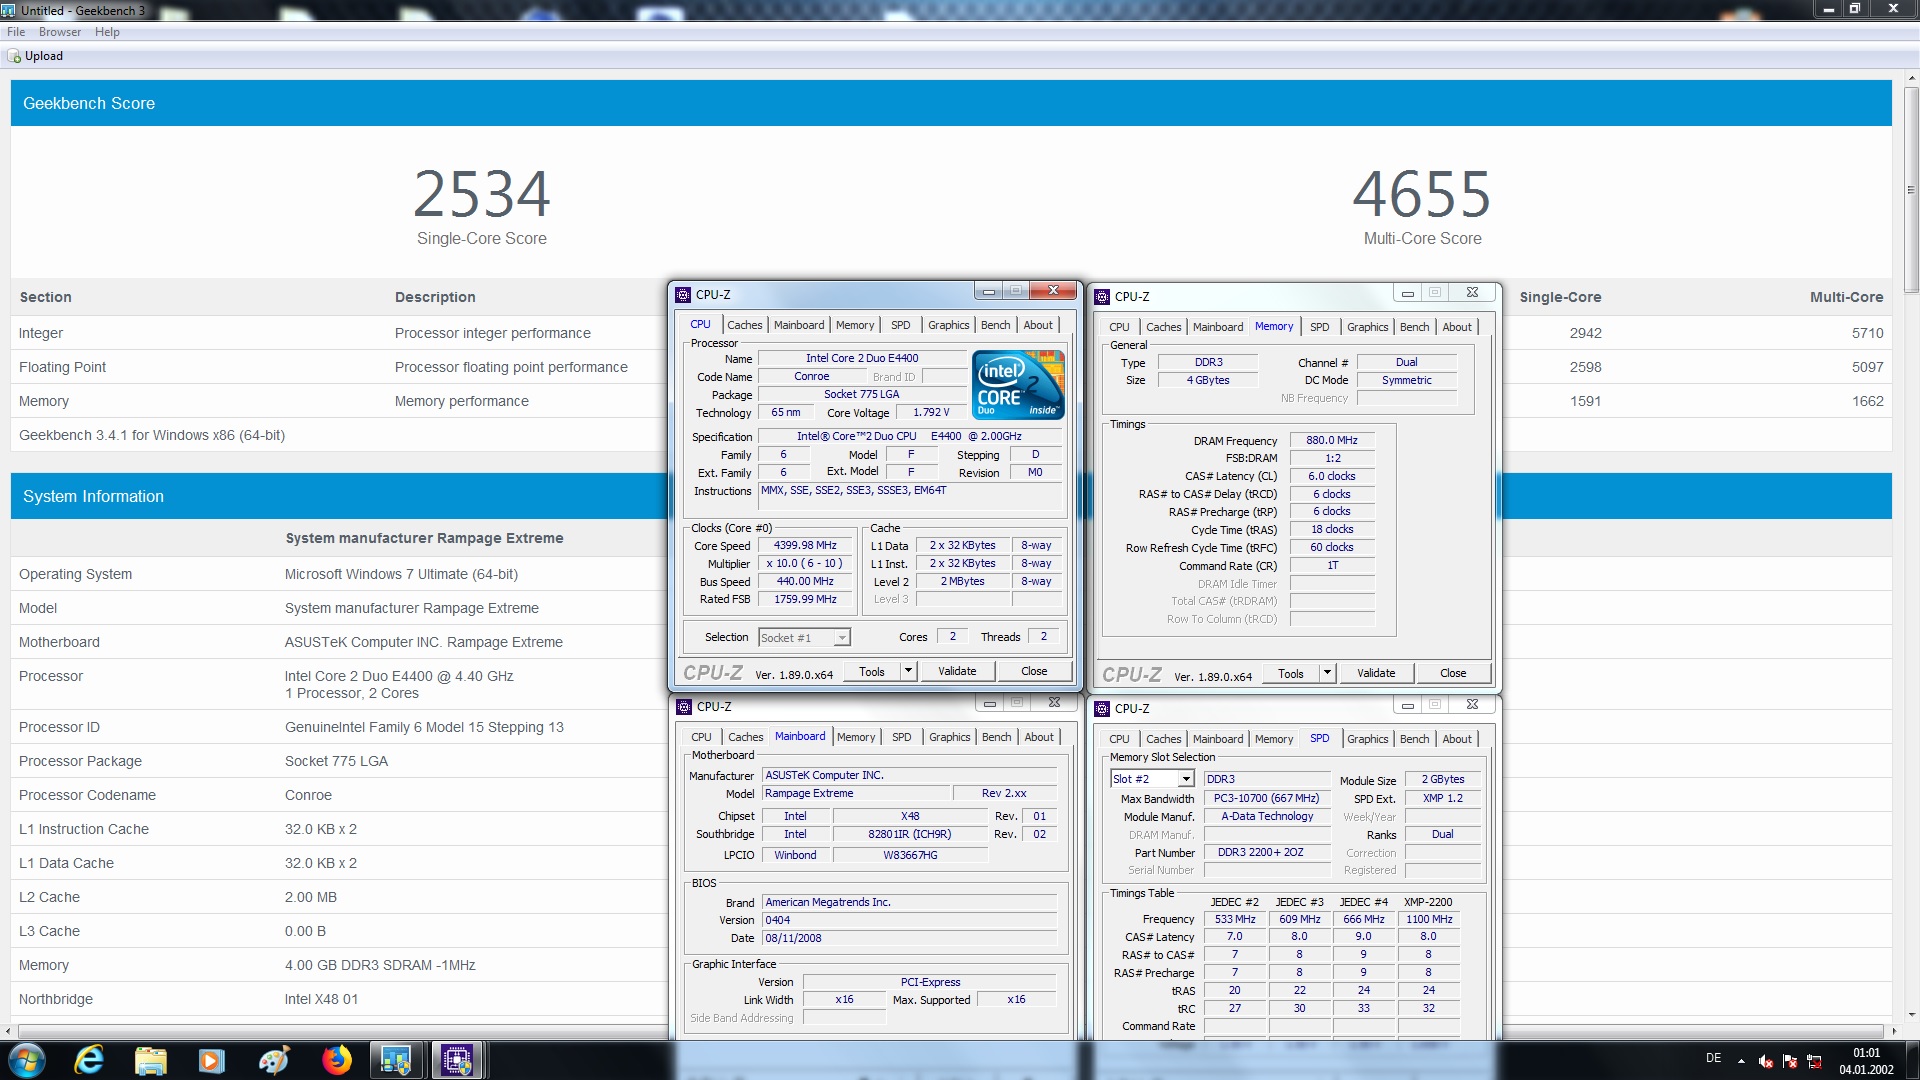Open Bench tab in CPU-tab CPU-Z window

click(995, 325)
